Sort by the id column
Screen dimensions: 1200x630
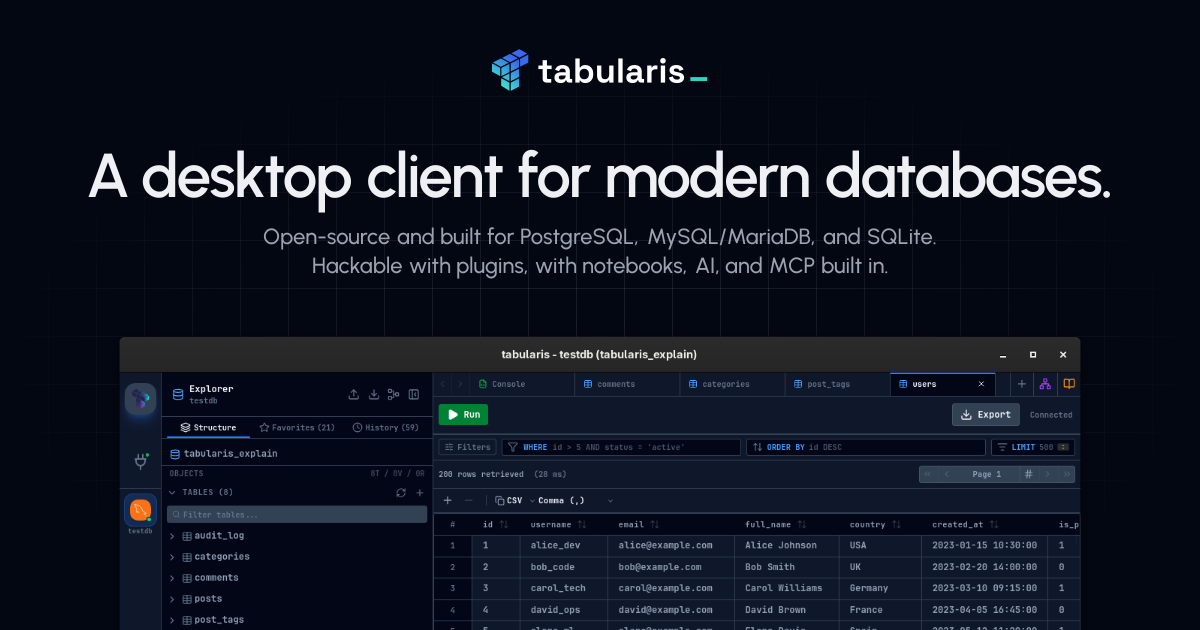504,524
